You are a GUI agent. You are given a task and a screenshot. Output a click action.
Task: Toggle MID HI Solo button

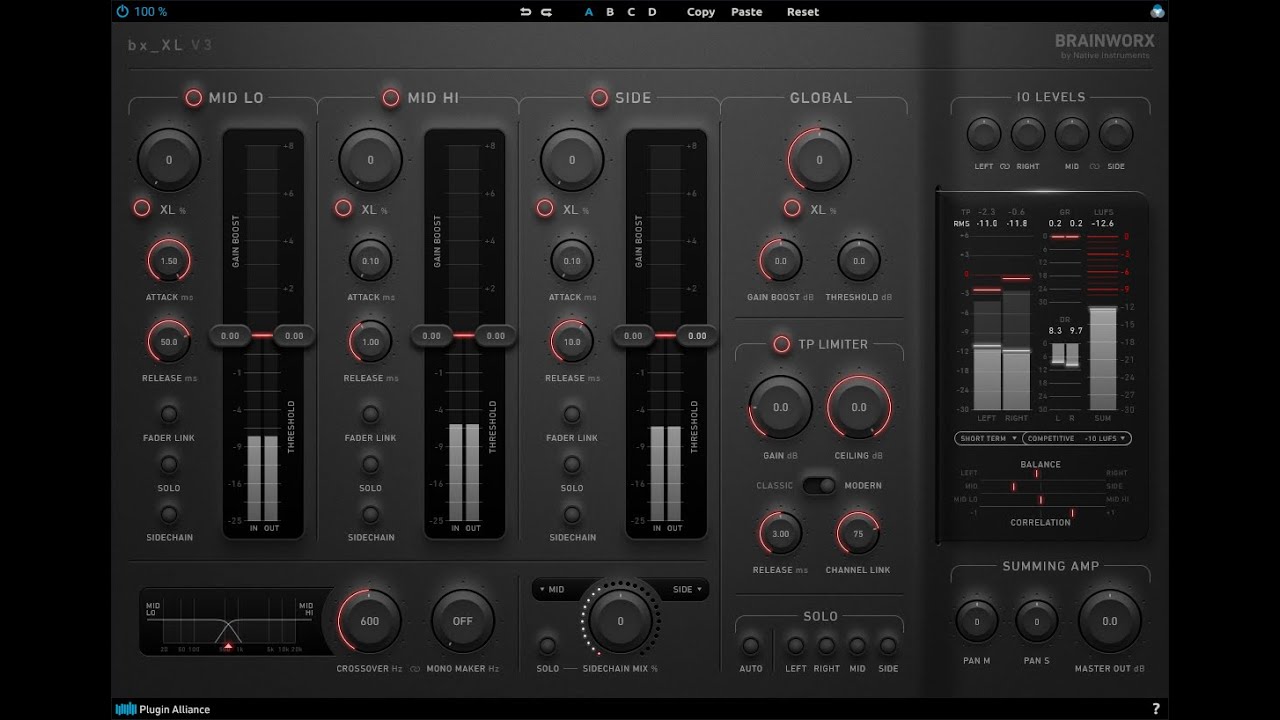(371, 464)
